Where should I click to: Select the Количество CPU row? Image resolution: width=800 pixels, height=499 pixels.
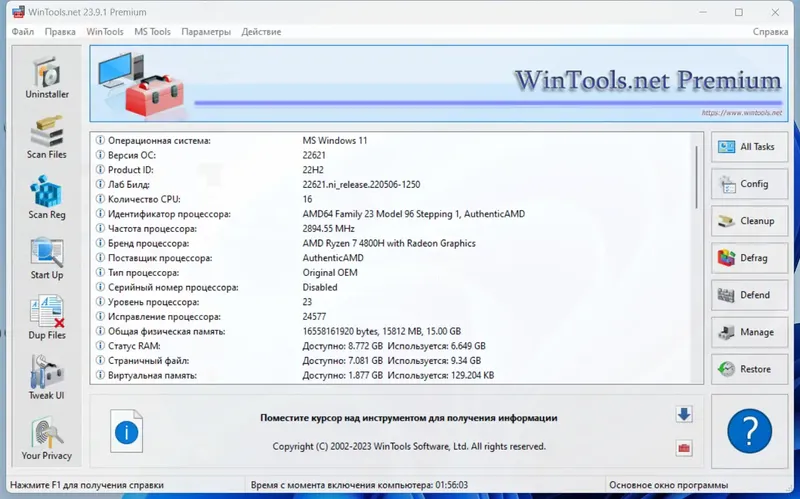(x=392, y=199)
